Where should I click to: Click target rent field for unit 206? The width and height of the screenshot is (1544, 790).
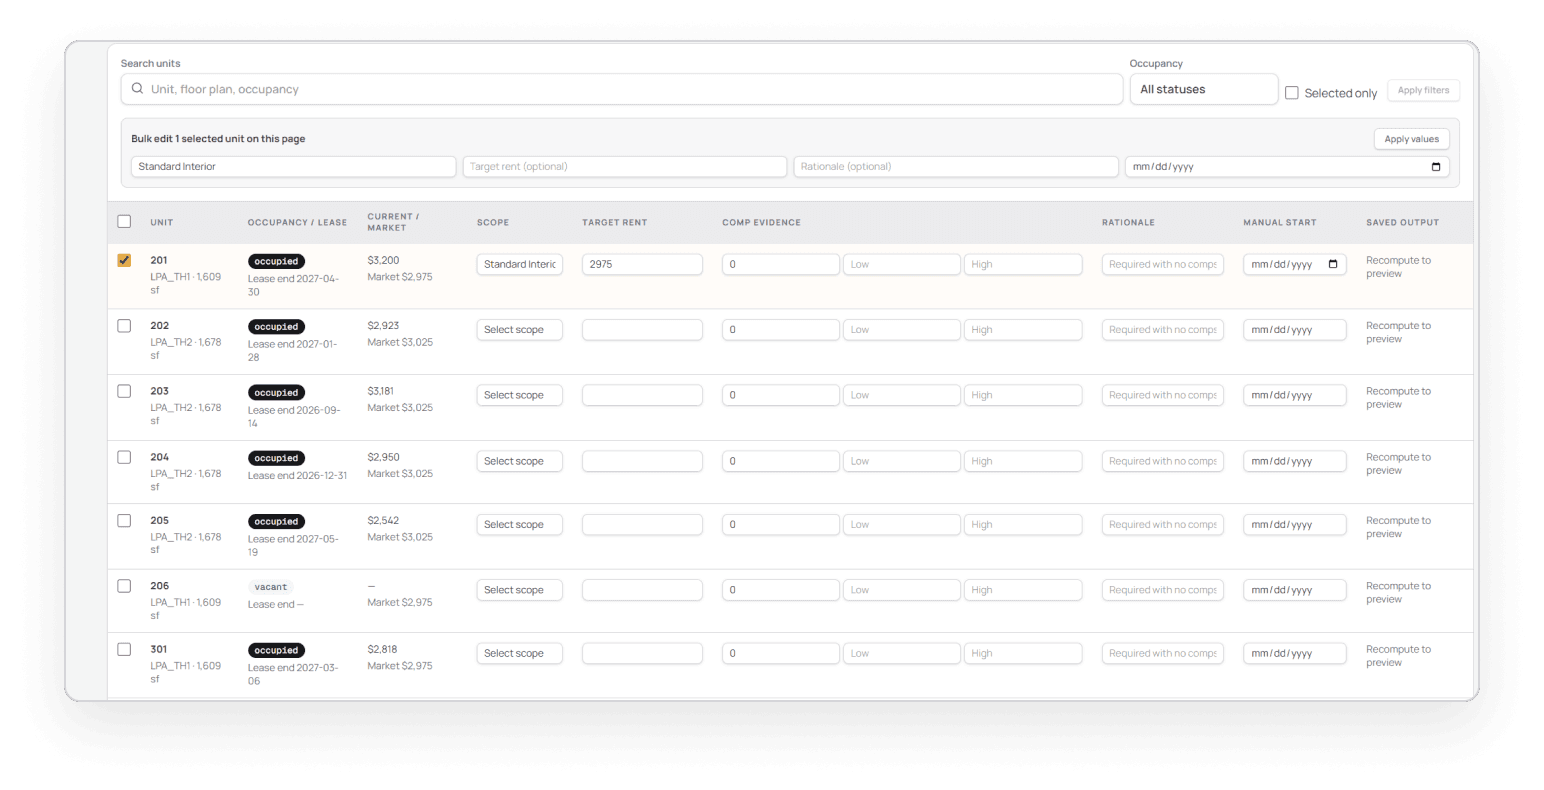[x=642, y=591]
